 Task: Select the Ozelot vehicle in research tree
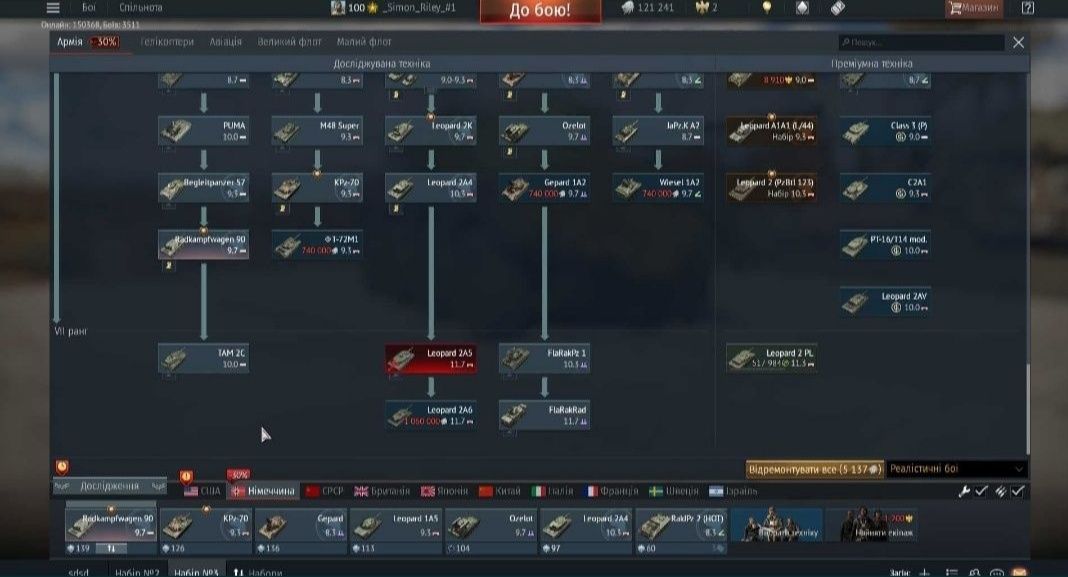(x=544, y=131)
